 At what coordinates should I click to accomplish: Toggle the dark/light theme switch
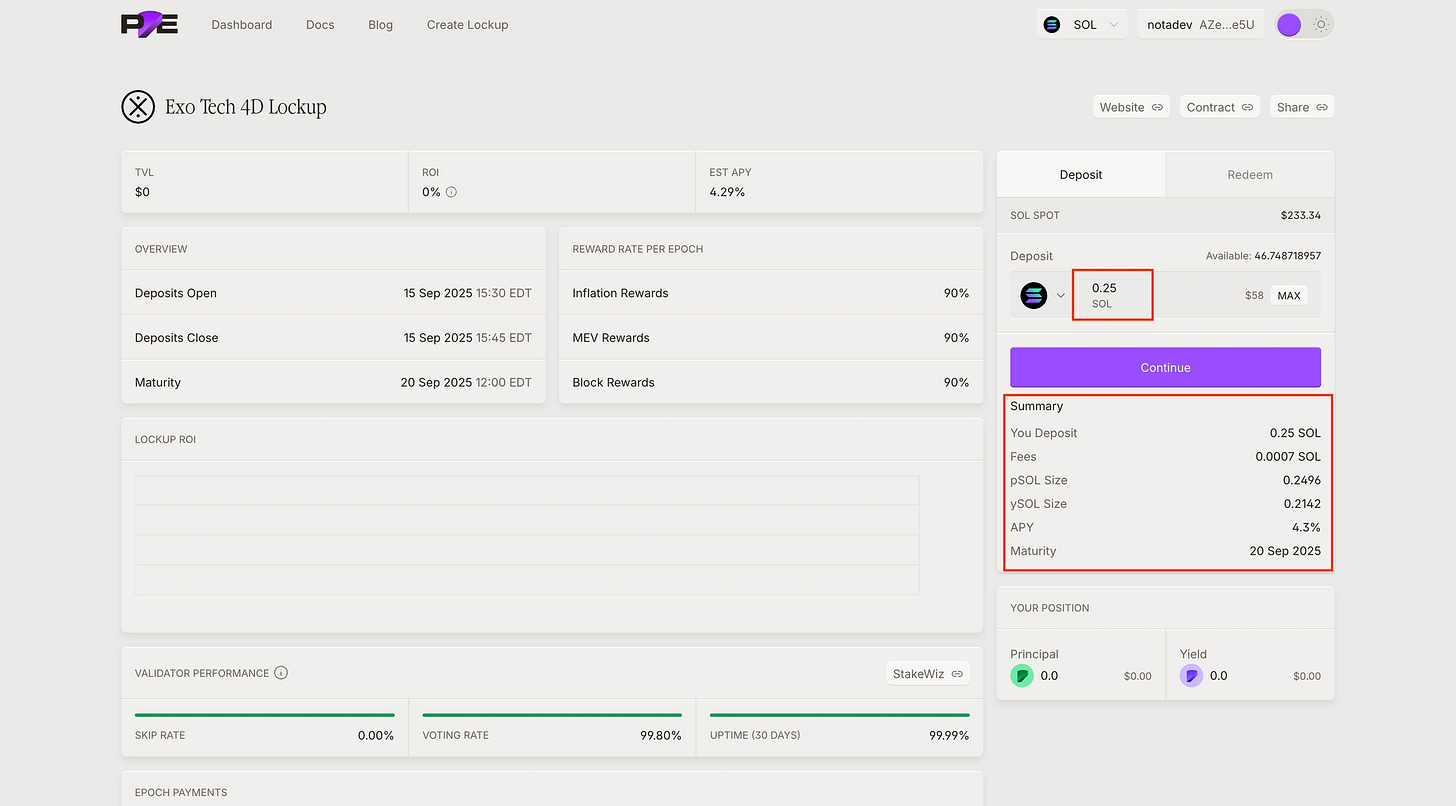click(x=1304, y=25)
